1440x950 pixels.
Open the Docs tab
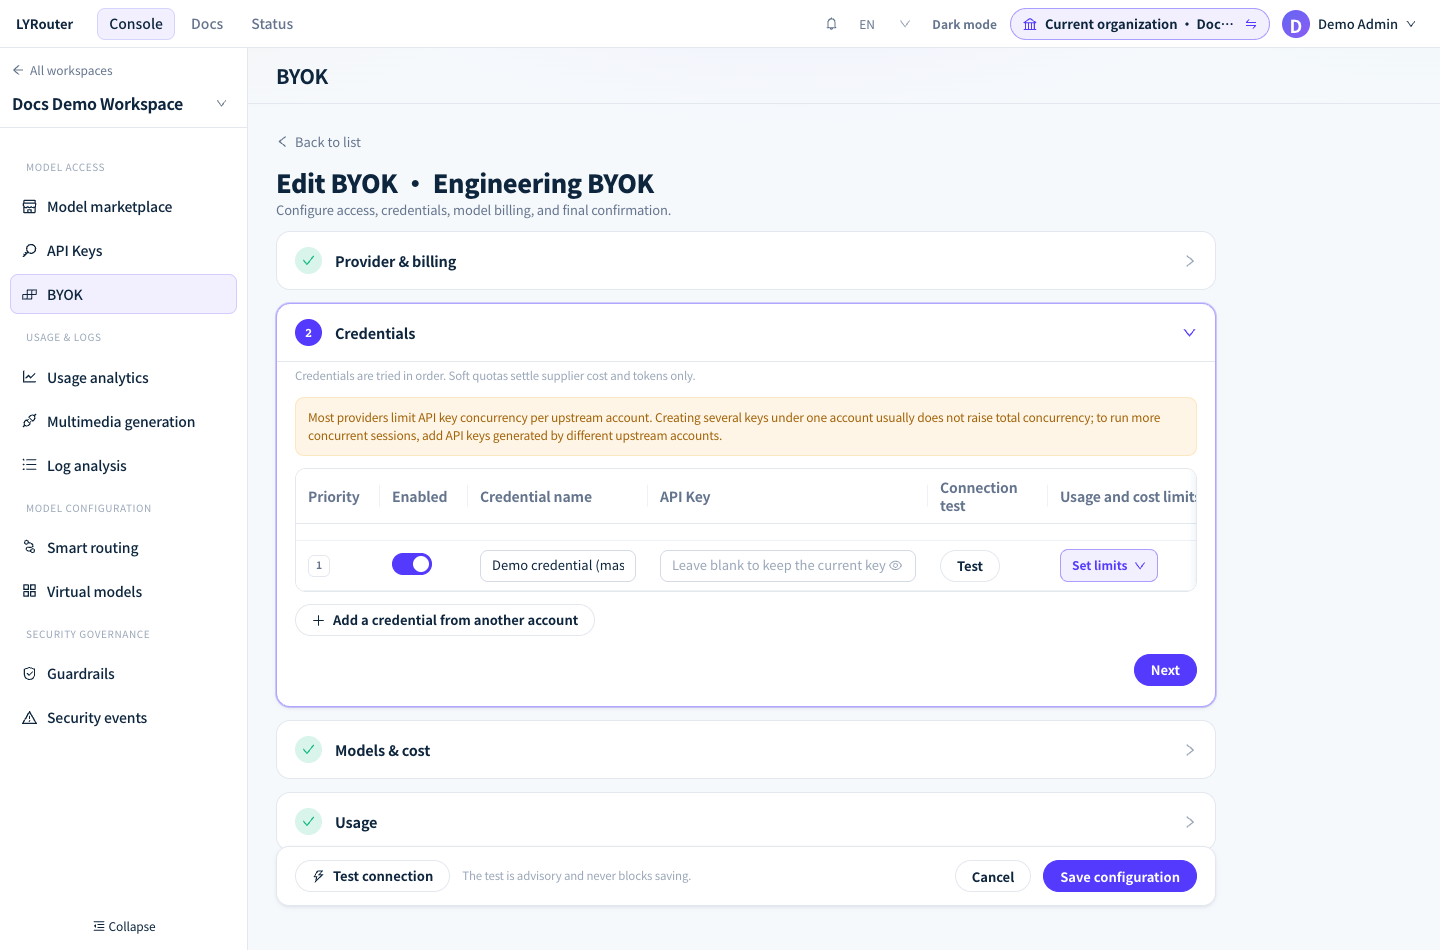207,24
